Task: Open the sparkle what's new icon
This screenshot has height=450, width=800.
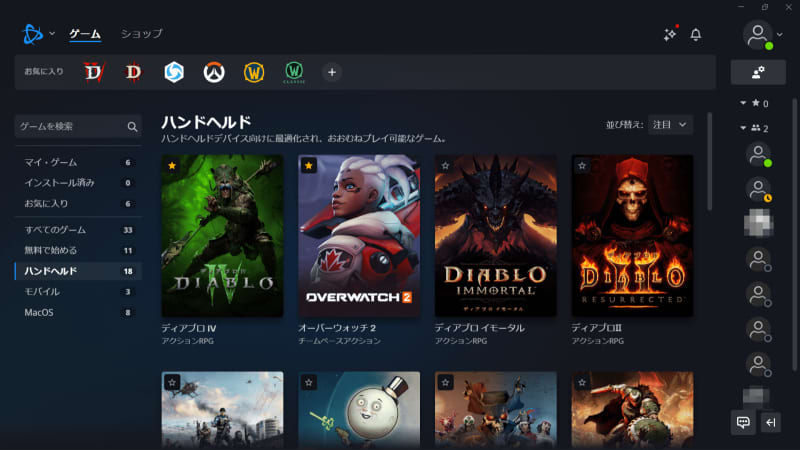Action: tap(670, 34)
